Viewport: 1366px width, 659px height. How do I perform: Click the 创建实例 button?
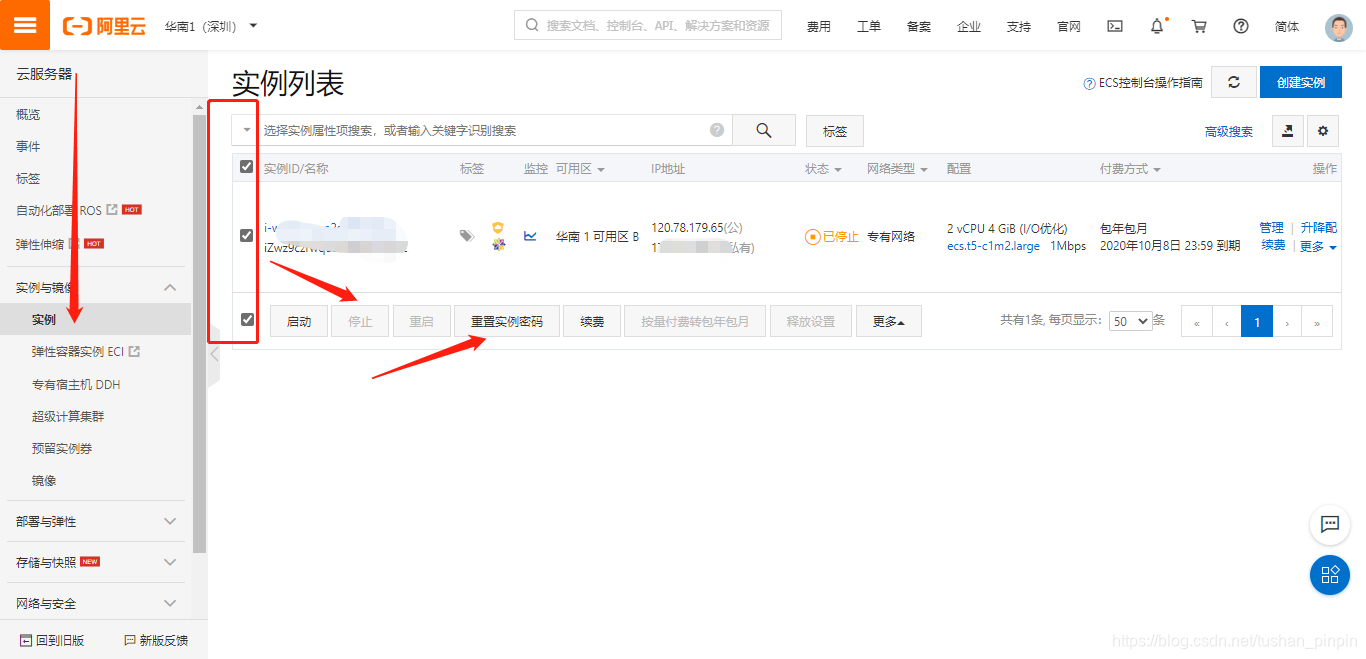pos(1301,82)
